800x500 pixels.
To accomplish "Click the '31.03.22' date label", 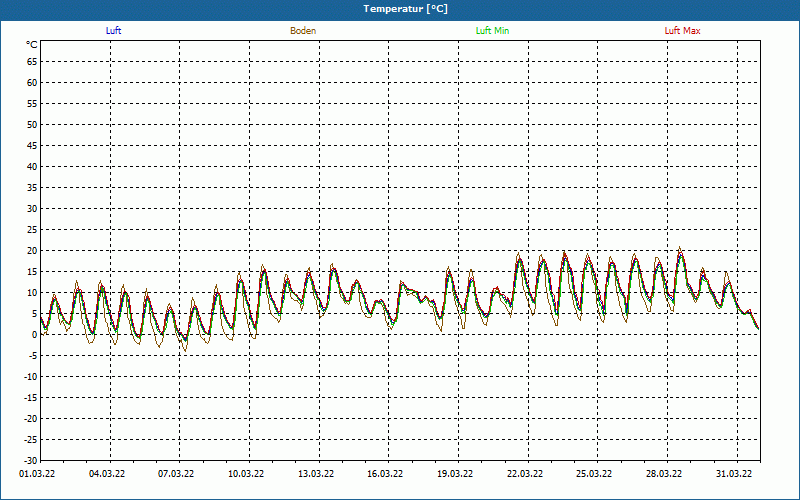I will (x=734, y=474).
